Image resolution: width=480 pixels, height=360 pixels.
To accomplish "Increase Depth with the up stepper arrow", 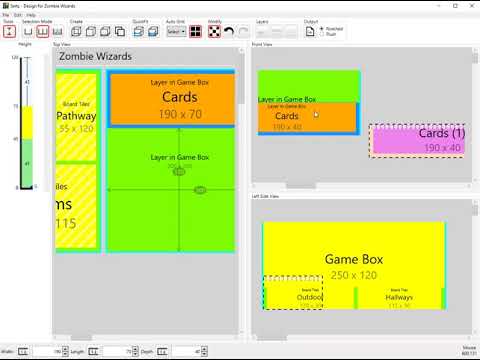I will point(204,349).
